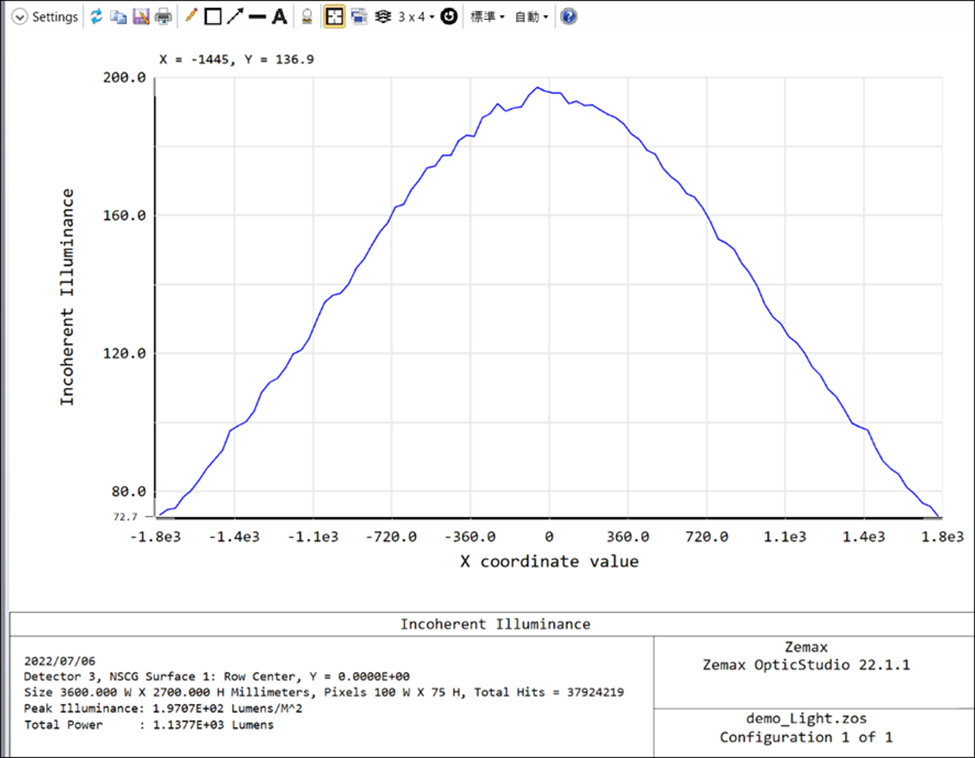The height and width of the screenshot is (758, 975).
Task: Save the graph using the save icon
Action: click(140, 17)
